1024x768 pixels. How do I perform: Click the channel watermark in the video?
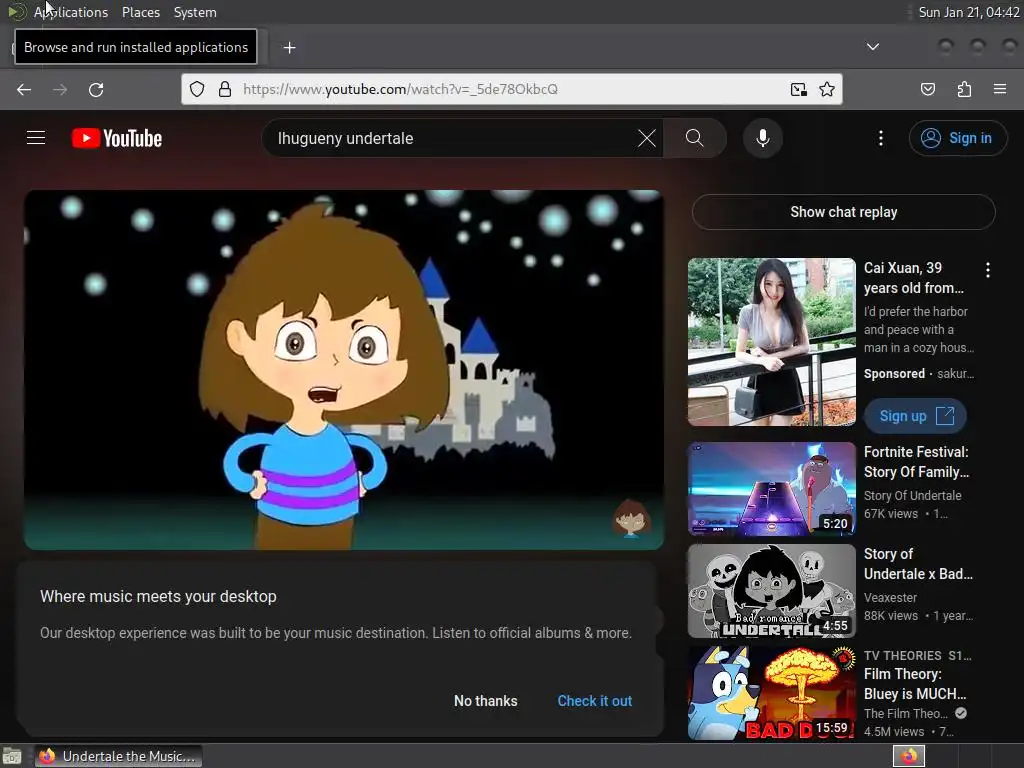click(631, 517)
